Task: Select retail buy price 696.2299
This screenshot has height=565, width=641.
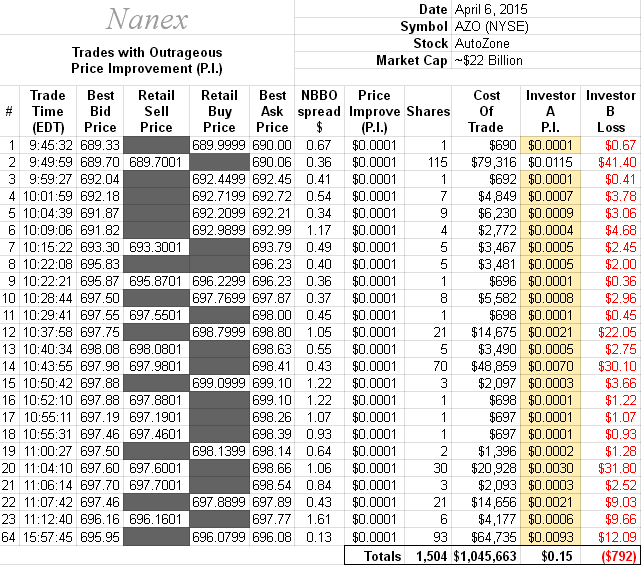Action: (219, 281)
